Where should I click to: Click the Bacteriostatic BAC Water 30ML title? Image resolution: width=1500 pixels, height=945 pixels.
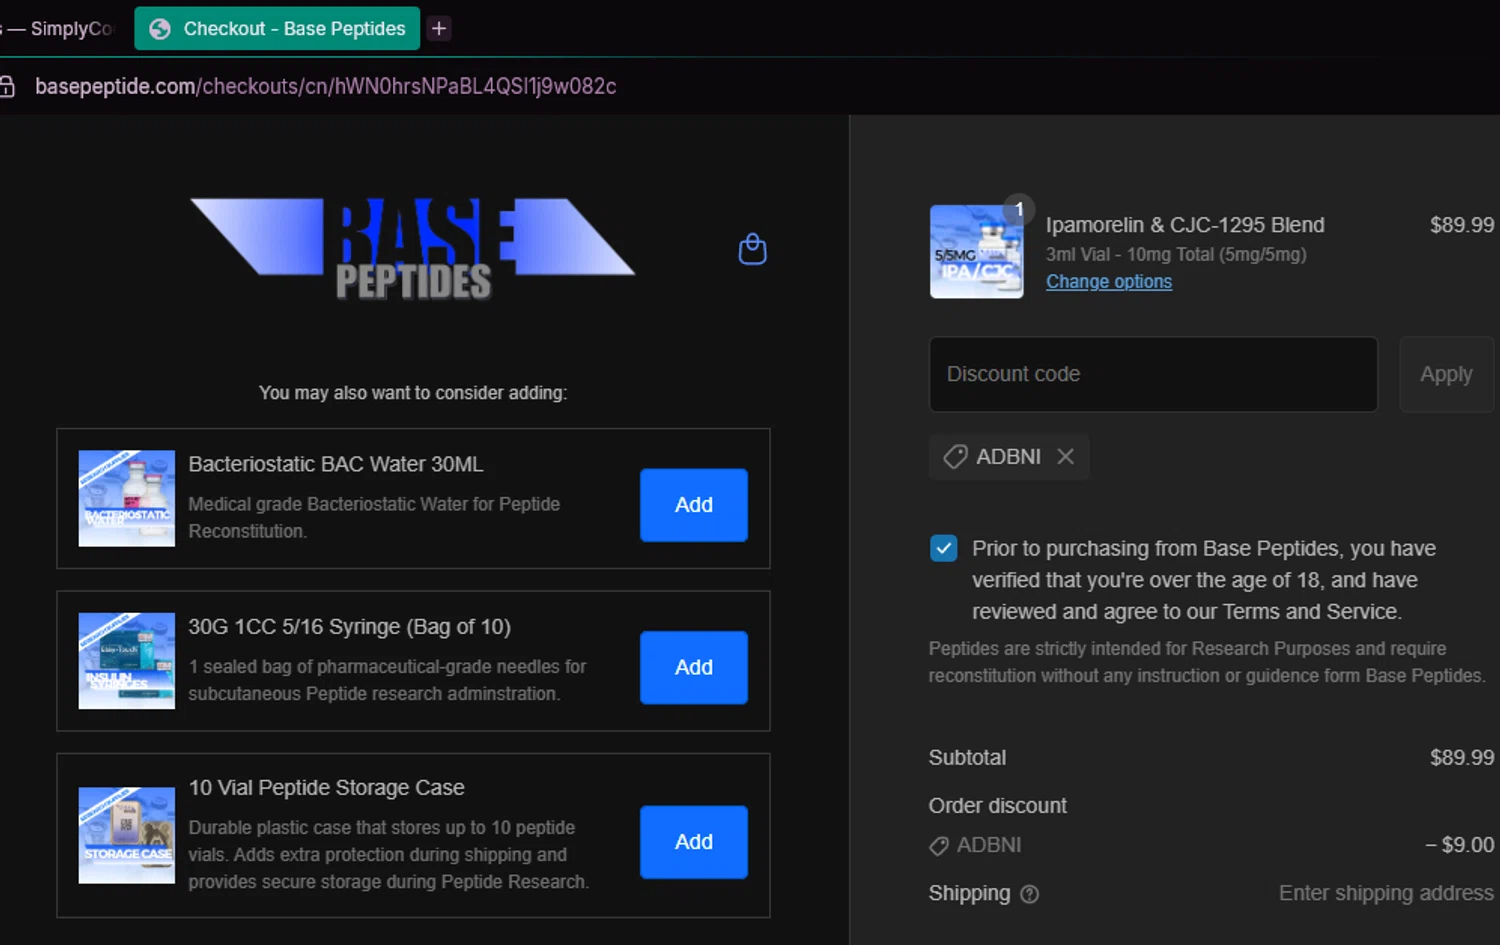(x=335, y=464)
